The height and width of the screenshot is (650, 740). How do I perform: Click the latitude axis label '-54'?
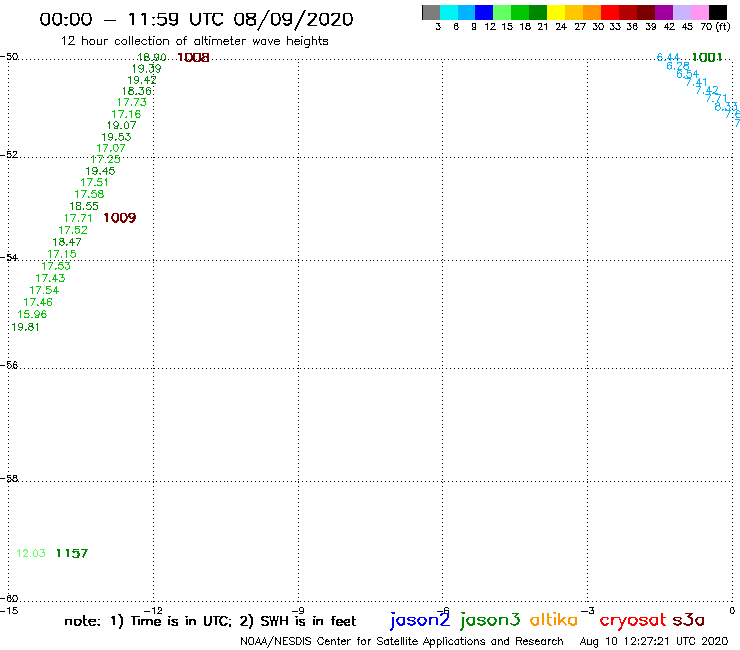pos(9,257)
